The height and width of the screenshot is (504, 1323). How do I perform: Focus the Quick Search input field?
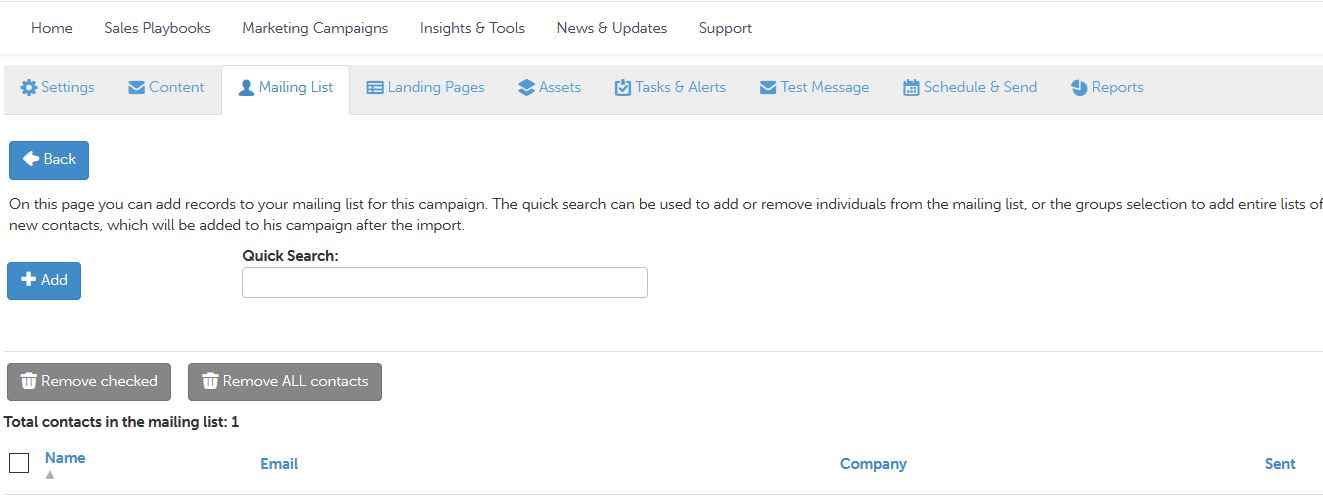click(445, 283)
